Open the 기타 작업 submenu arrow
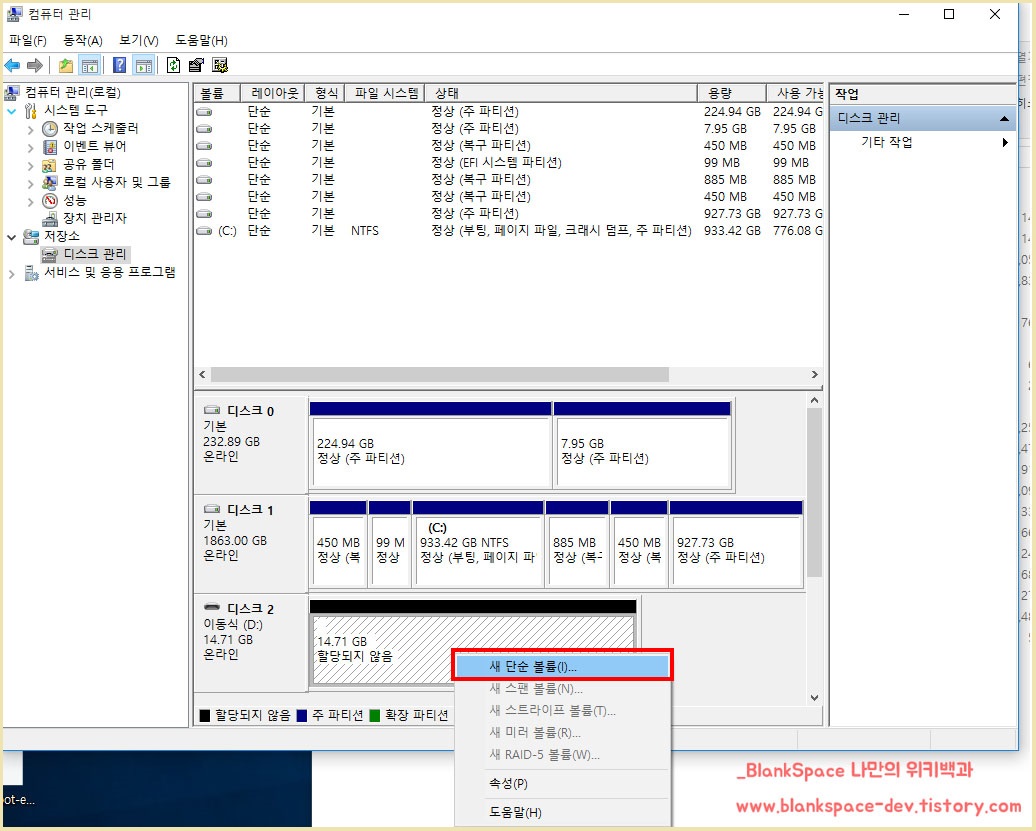The image size is (1036, 831). (1005, 143)
